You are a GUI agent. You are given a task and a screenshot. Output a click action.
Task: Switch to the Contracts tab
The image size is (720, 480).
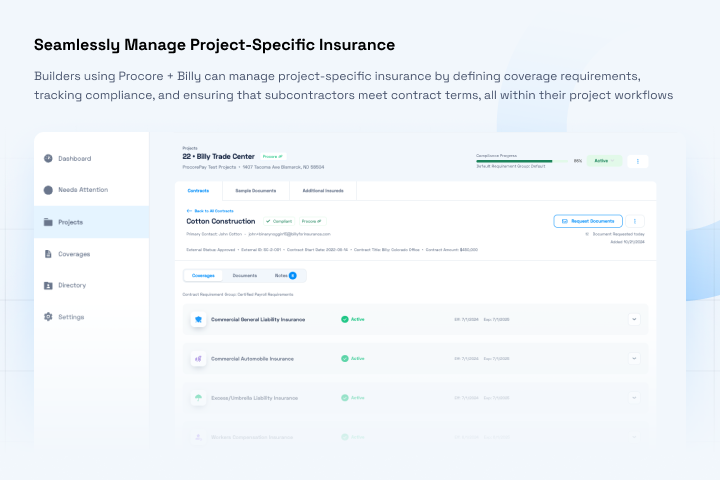(198, 191)
